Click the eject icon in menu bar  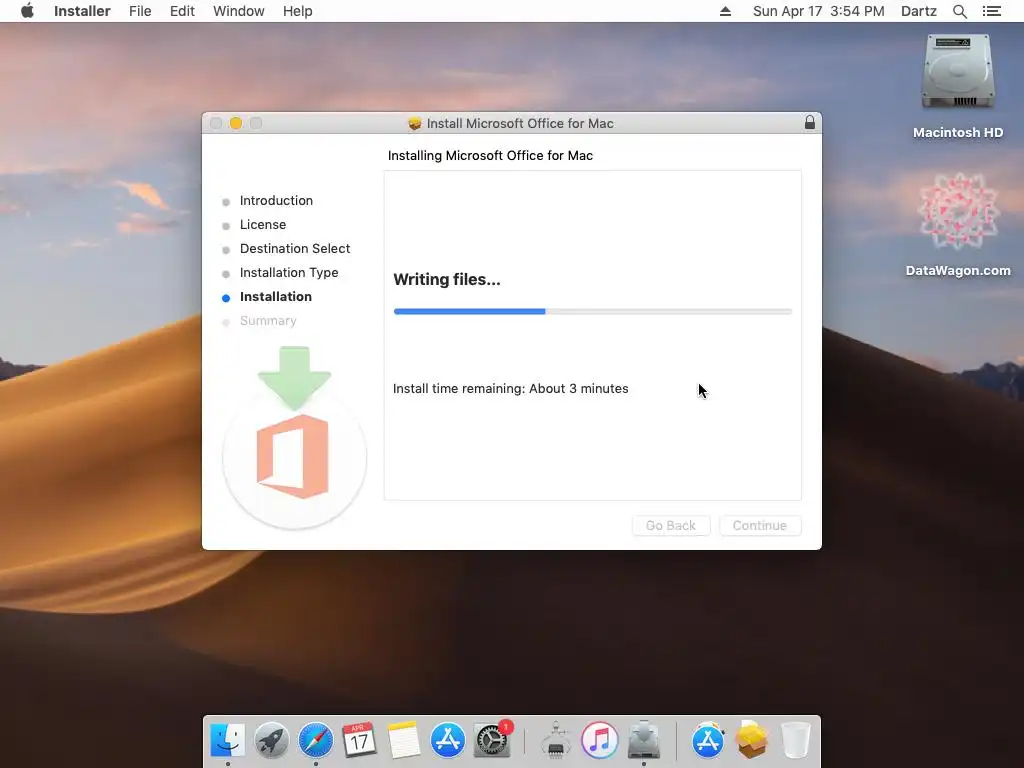pos(725,11)
